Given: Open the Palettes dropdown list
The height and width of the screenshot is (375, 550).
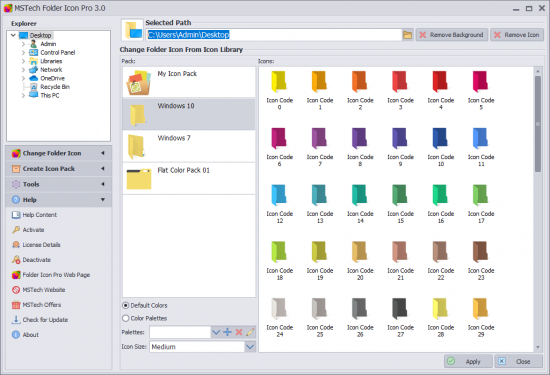Looking at the screenshot, I should [216, 332].
